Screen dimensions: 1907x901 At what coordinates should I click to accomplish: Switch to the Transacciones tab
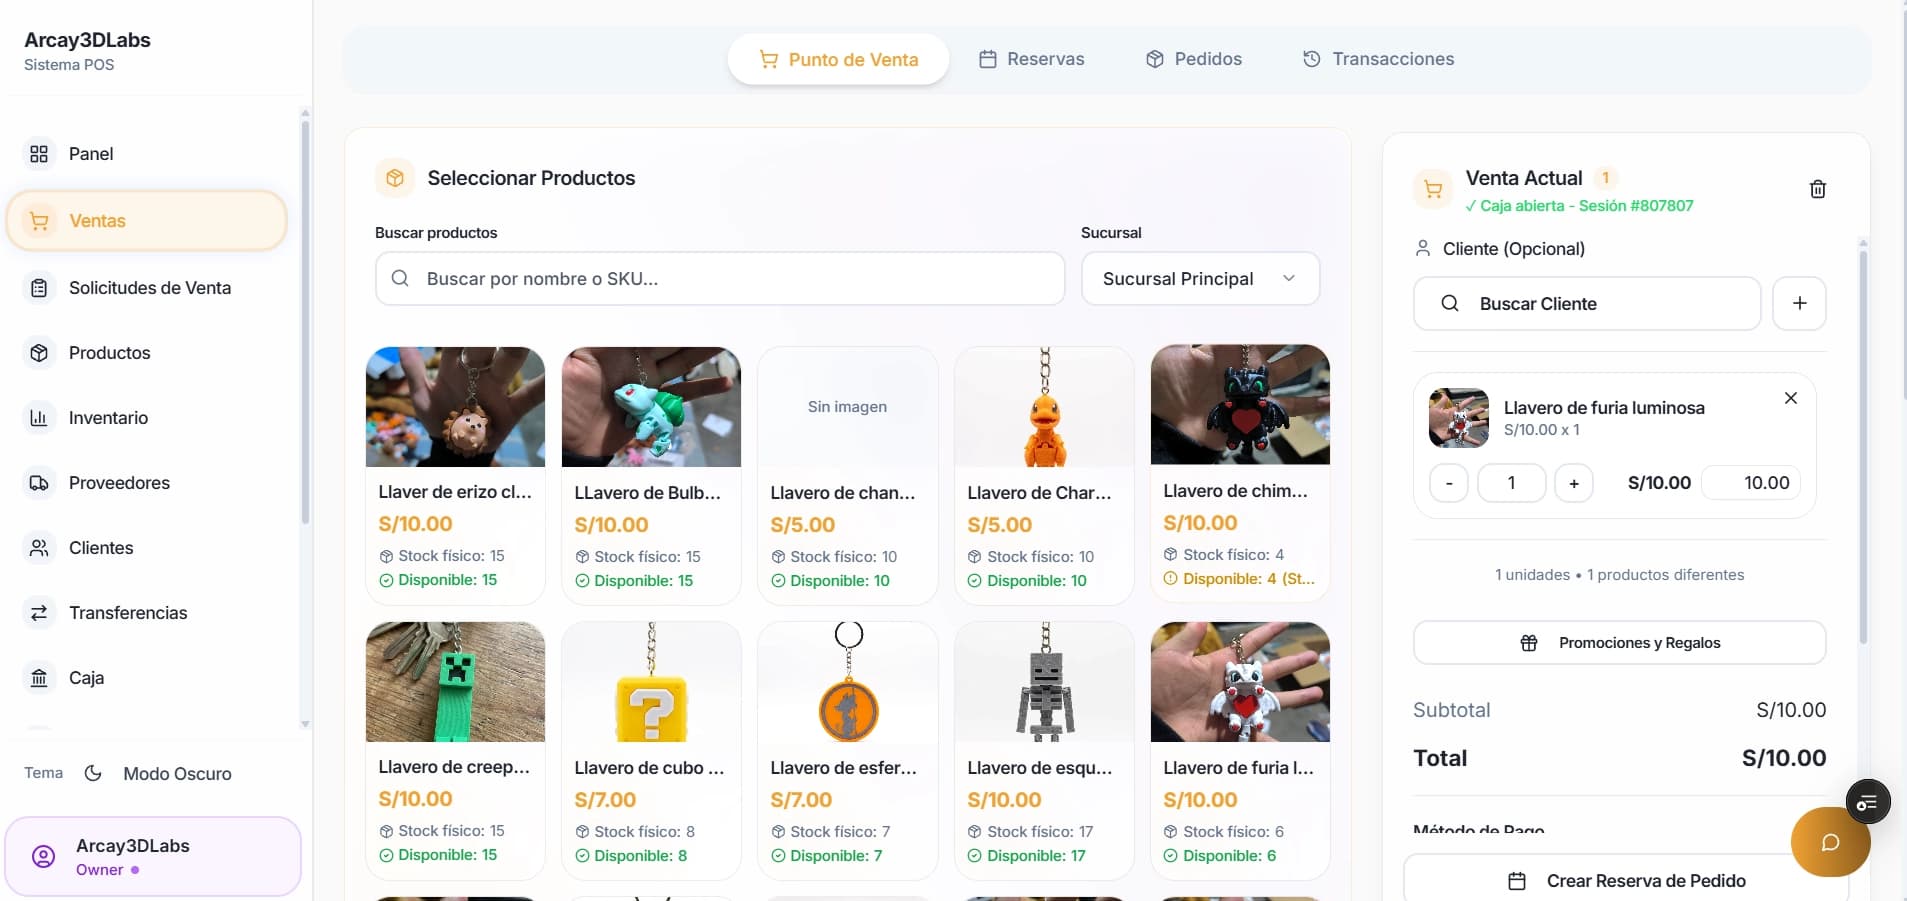pyautogui.click(x=1378, y=59)
